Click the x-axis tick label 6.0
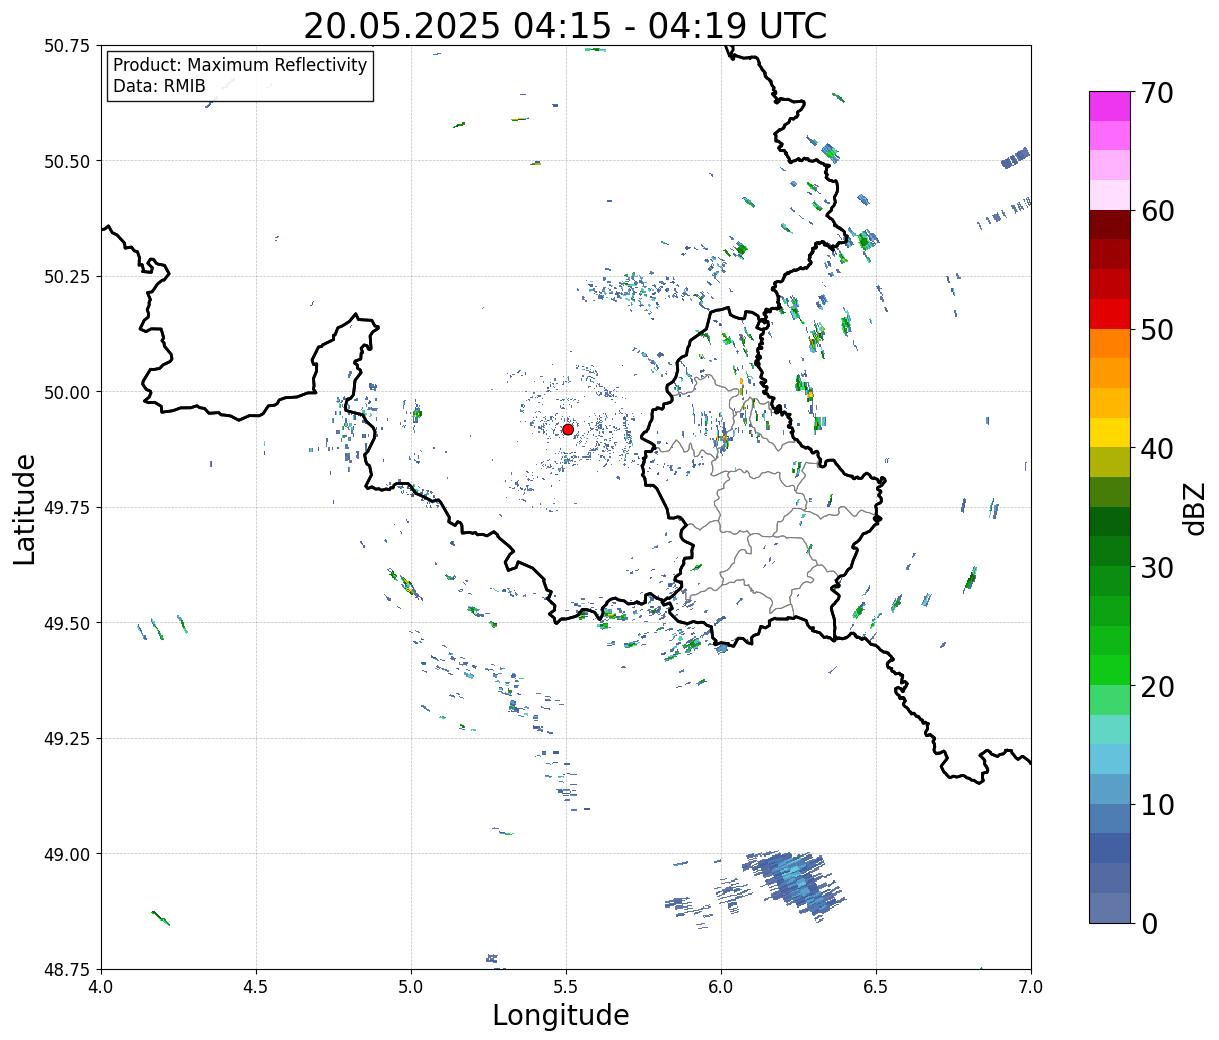The image size is (1219, 1040). coord(721,986)
